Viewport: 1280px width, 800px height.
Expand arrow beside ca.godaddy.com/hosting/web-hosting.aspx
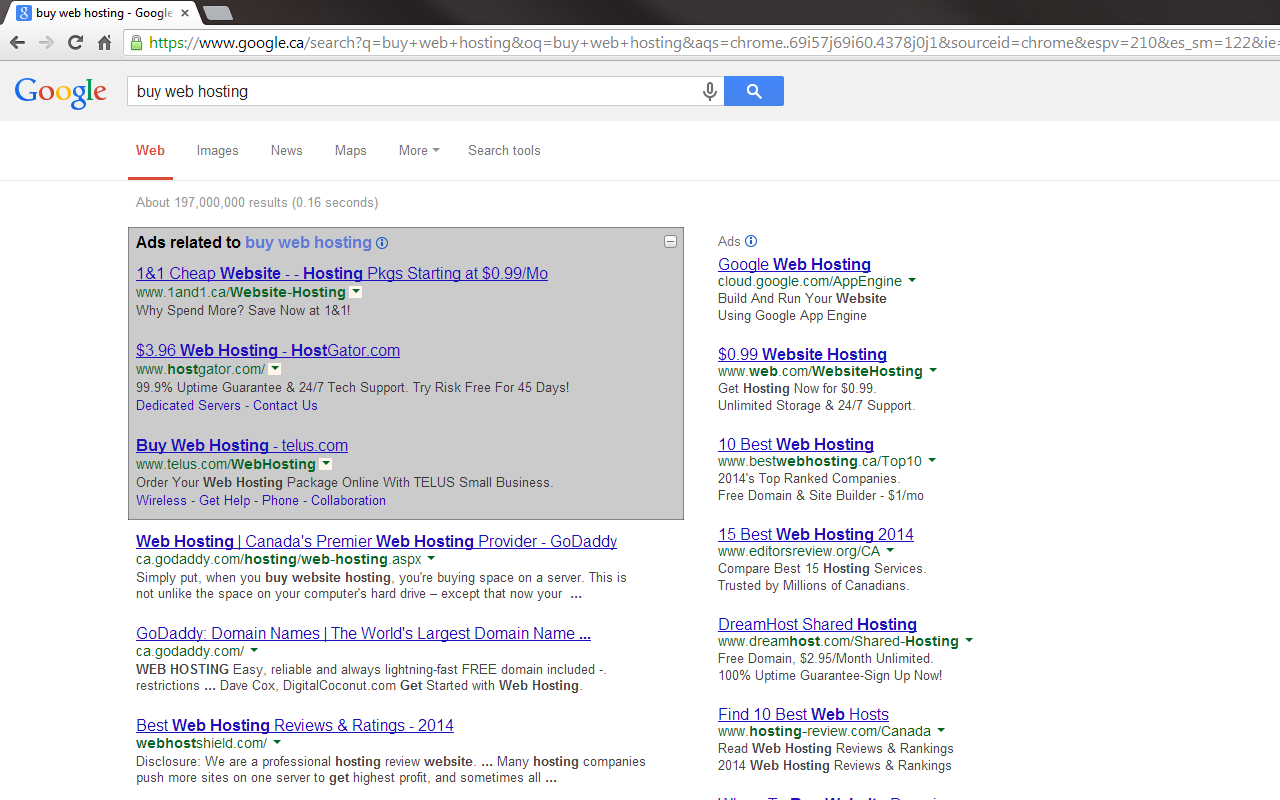tap(431, 559)
